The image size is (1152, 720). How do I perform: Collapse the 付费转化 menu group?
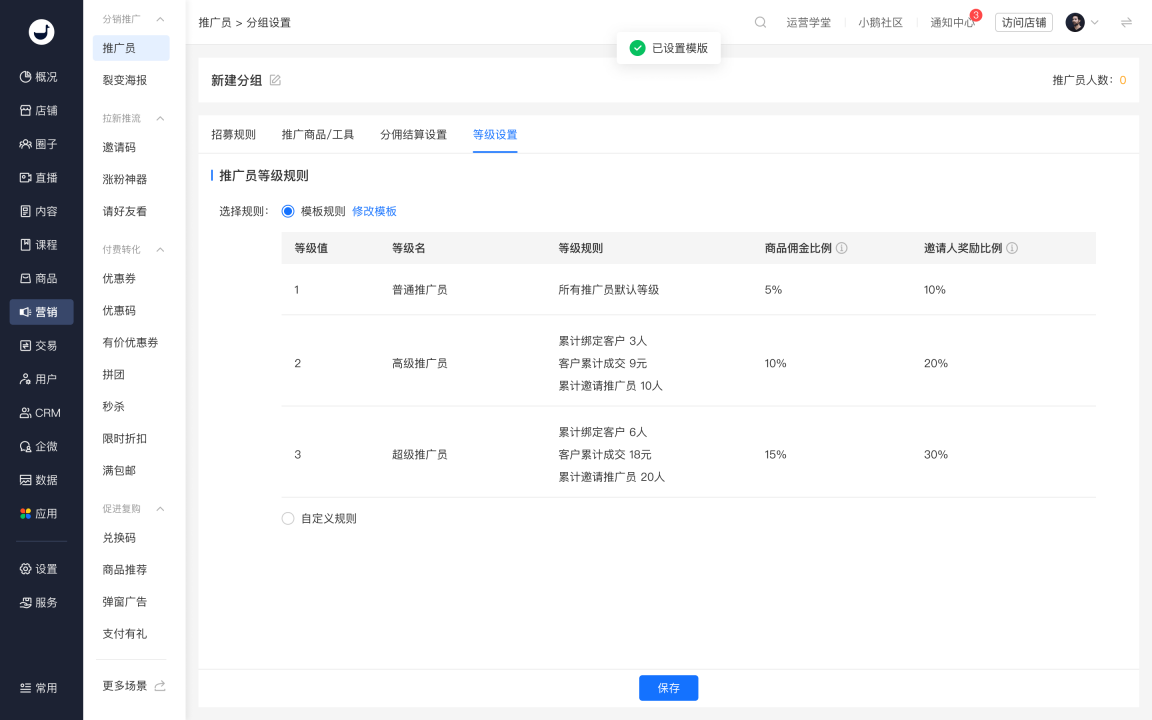point(160,250)
